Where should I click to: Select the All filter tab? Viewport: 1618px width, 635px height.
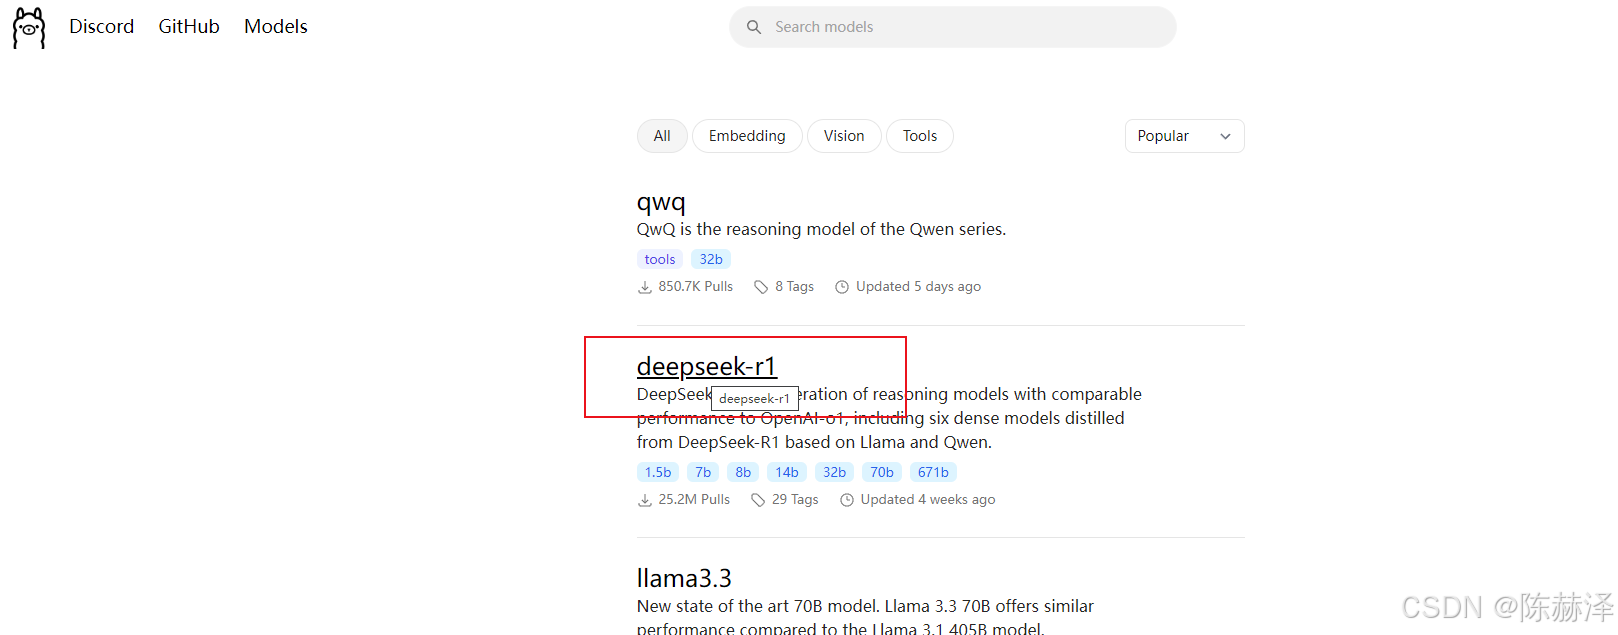[662, 136]
